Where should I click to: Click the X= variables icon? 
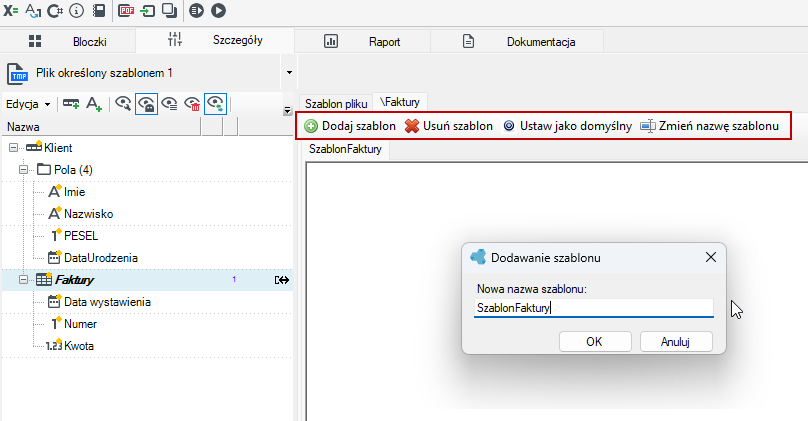(x=10, y=10)
